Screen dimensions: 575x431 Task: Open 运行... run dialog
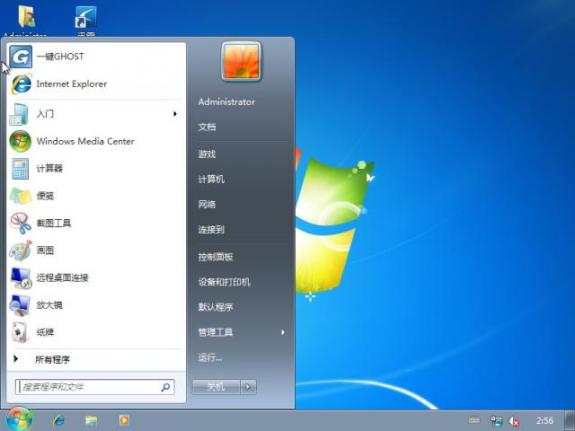pyautogui.click(x=210, y=357)
